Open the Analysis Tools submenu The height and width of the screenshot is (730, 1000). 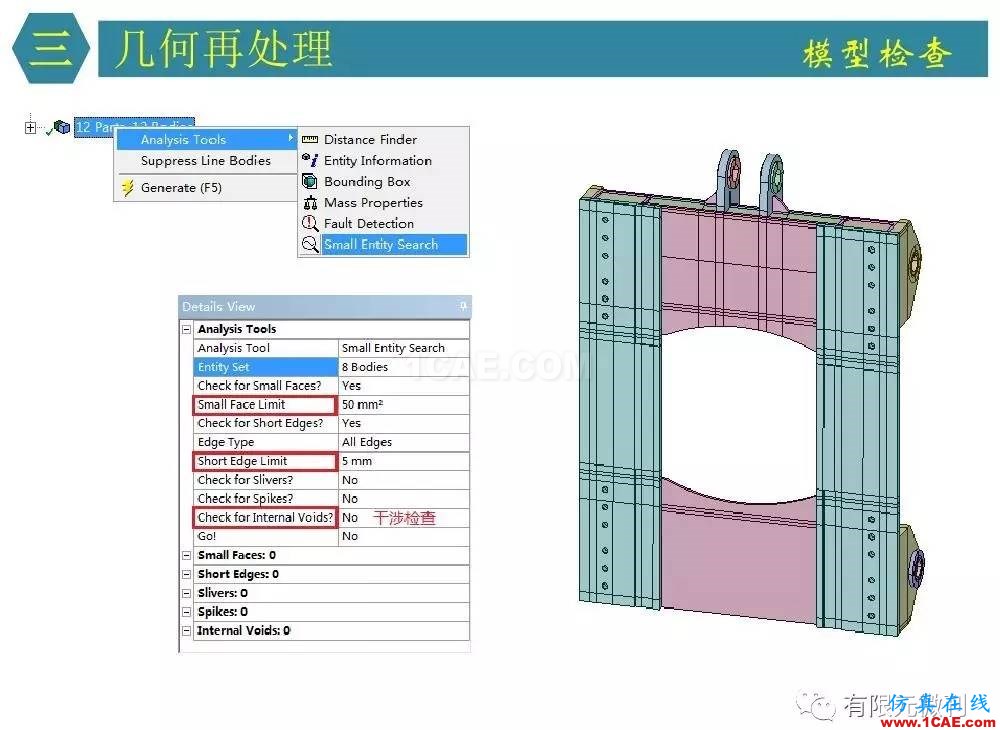point(207,140)
